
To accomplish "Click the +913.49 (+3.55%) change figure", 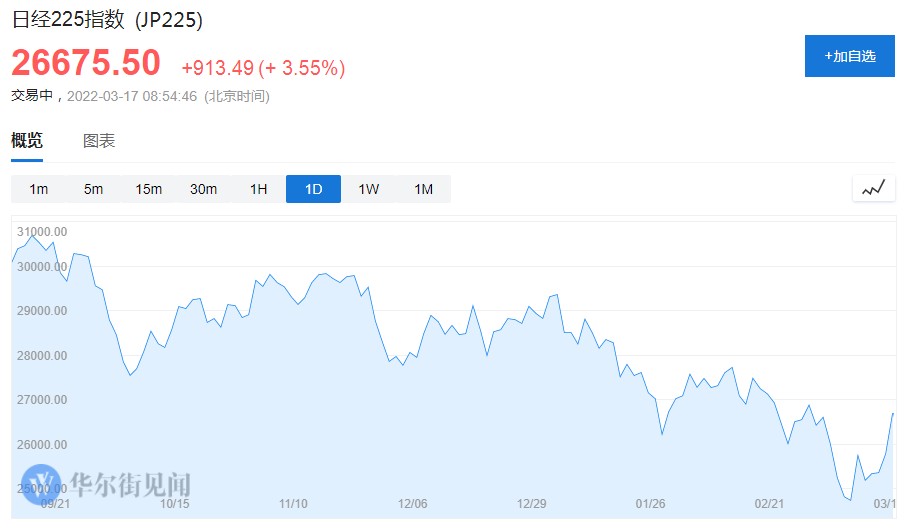I will [263, 68].
